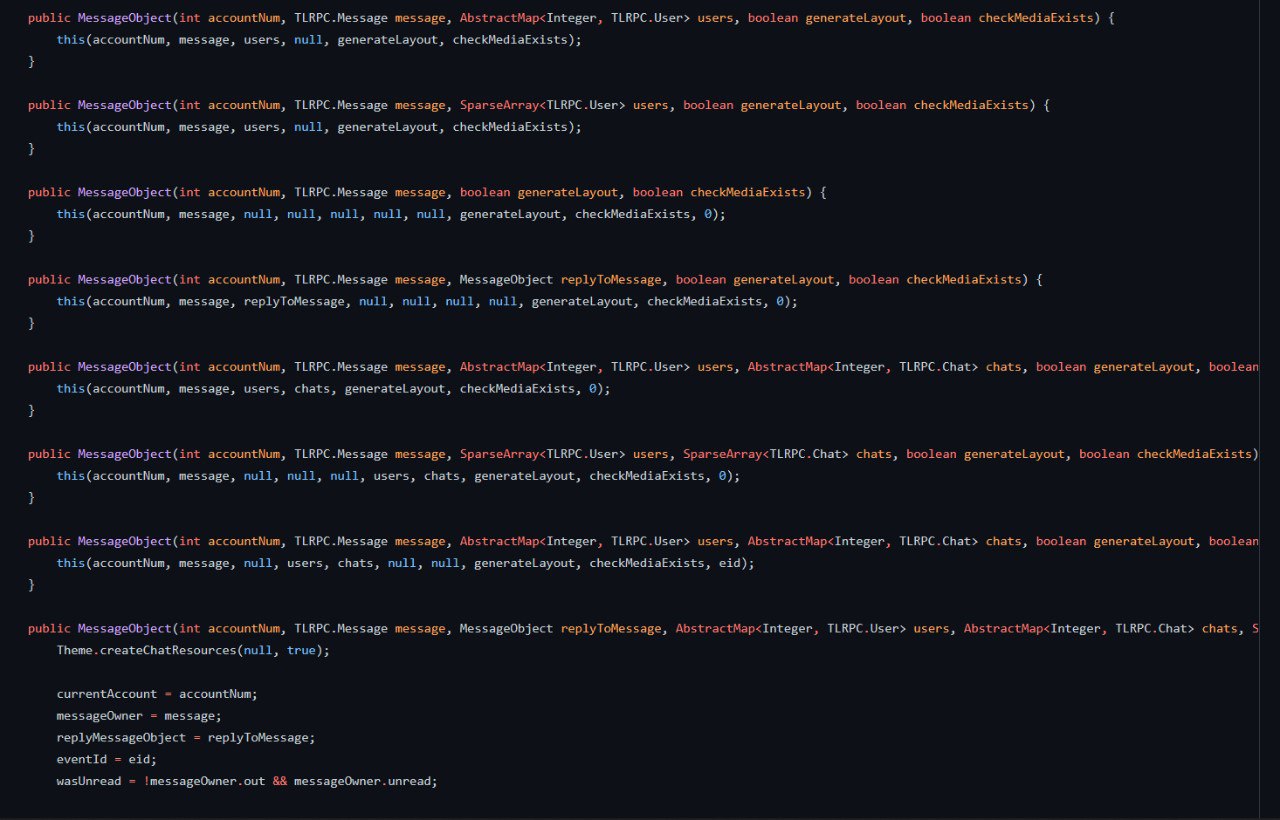Click the this() call with three nulls before users
The image size is (1280, 820).
pos(398,476)
